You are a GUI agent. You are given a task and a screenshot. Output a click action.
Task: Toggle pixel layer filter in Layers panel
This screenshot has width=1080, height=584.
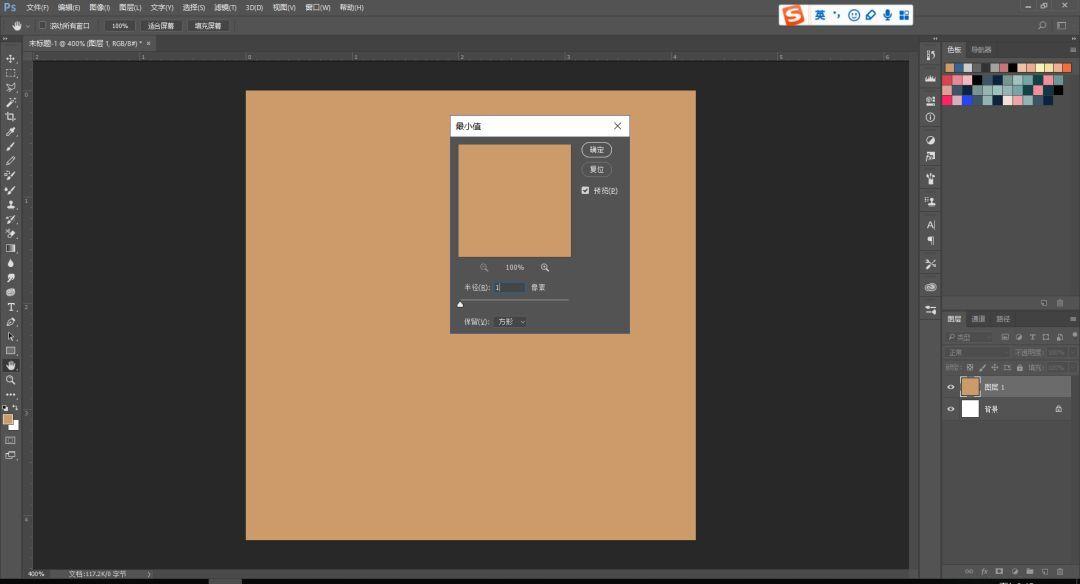point(1006,337)
